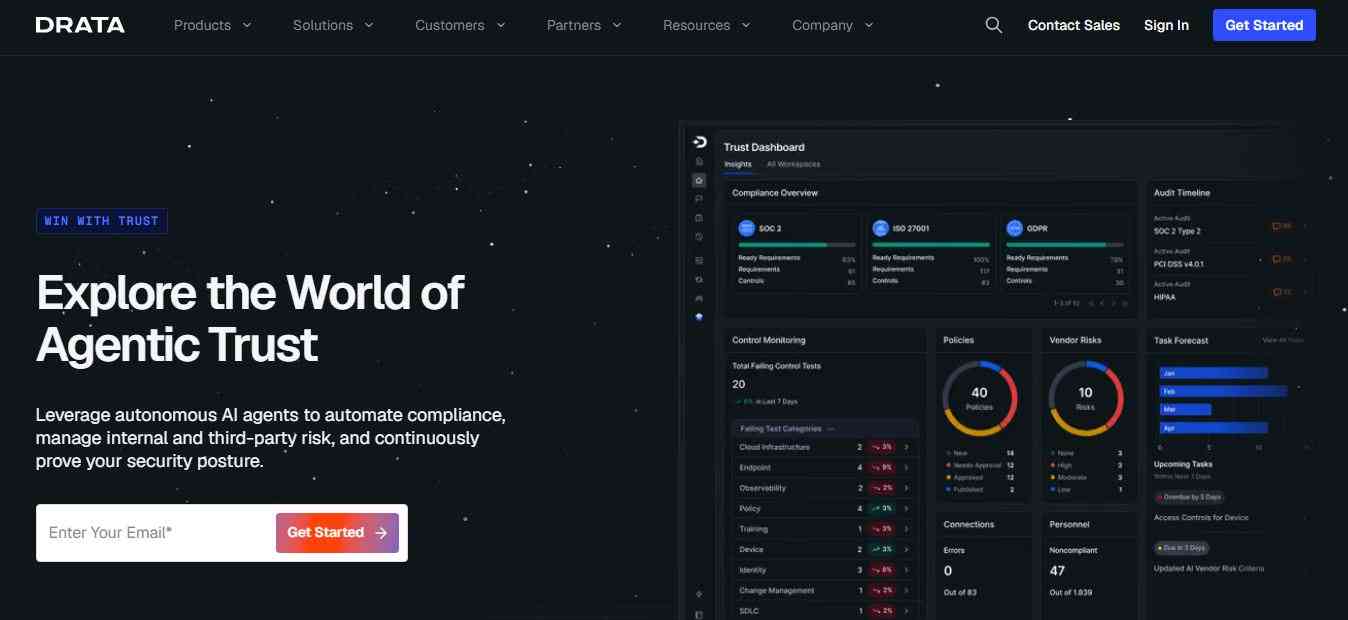Viewport: 1348px width, 620px height.
Task: Click the Vendor Risks donut chart
Action: 1085,398
